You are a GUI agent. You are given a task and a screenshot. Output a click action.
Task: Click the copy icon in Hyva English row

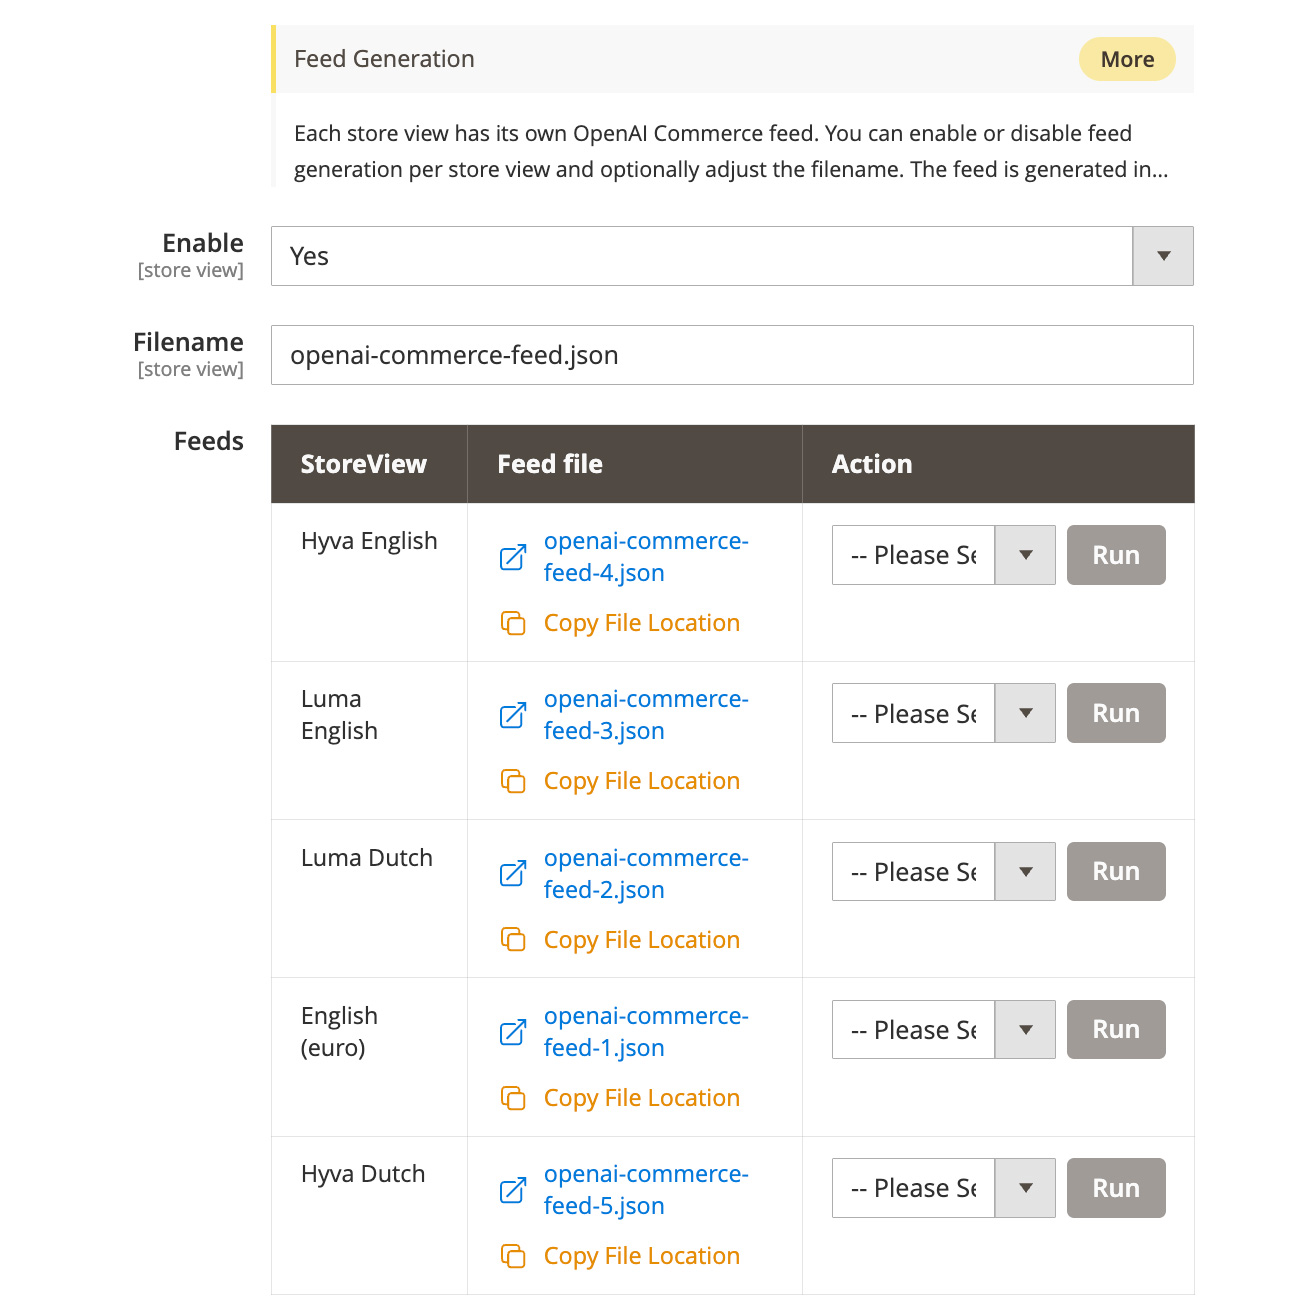(513, 623)
